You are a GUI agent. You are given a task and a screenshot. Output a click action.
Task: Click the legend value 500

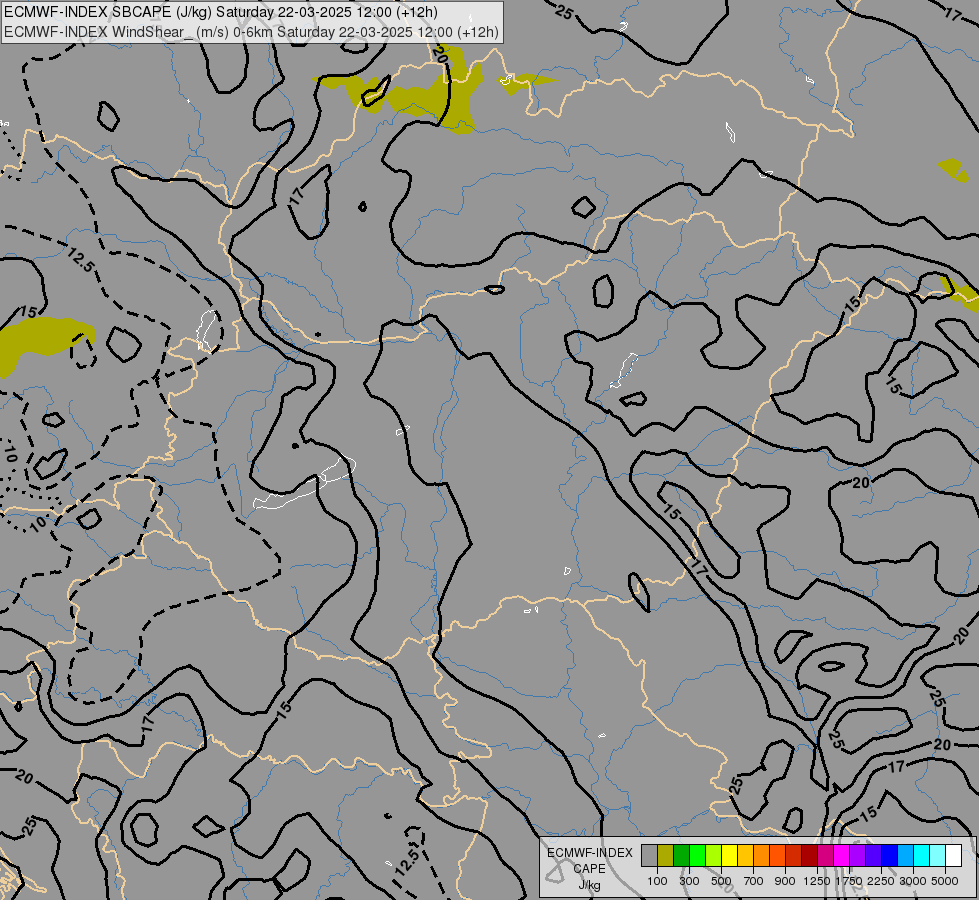(721, 881)
